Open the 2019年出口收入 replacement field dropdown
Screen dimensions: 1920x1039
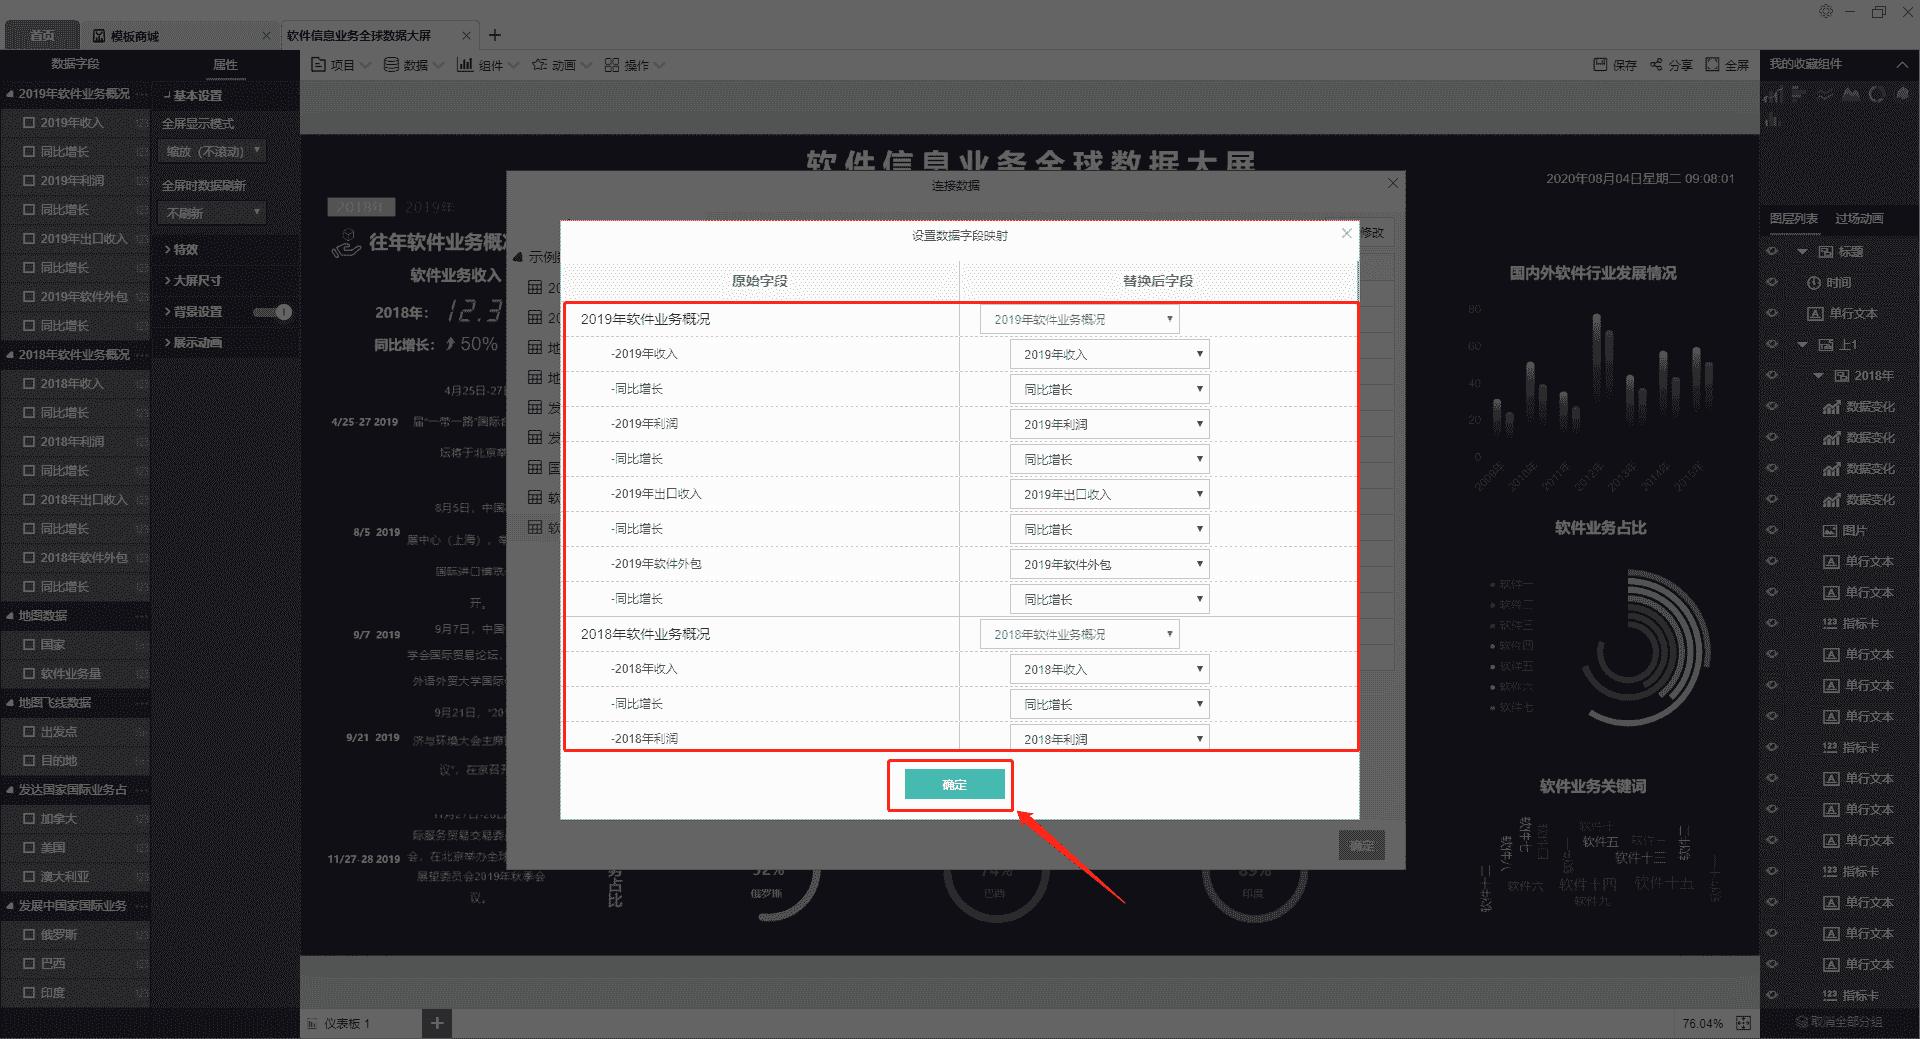[1110, 495]
